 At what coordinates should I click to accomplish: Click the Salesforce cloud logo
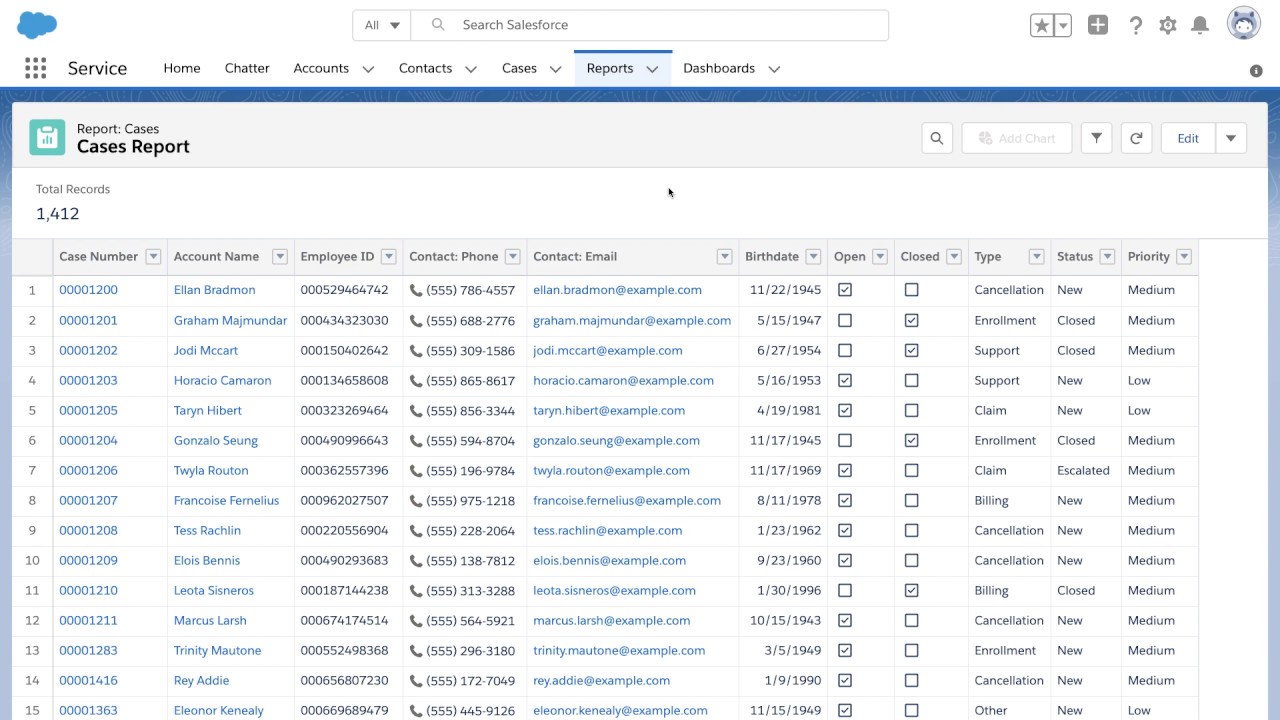point(37,25)
